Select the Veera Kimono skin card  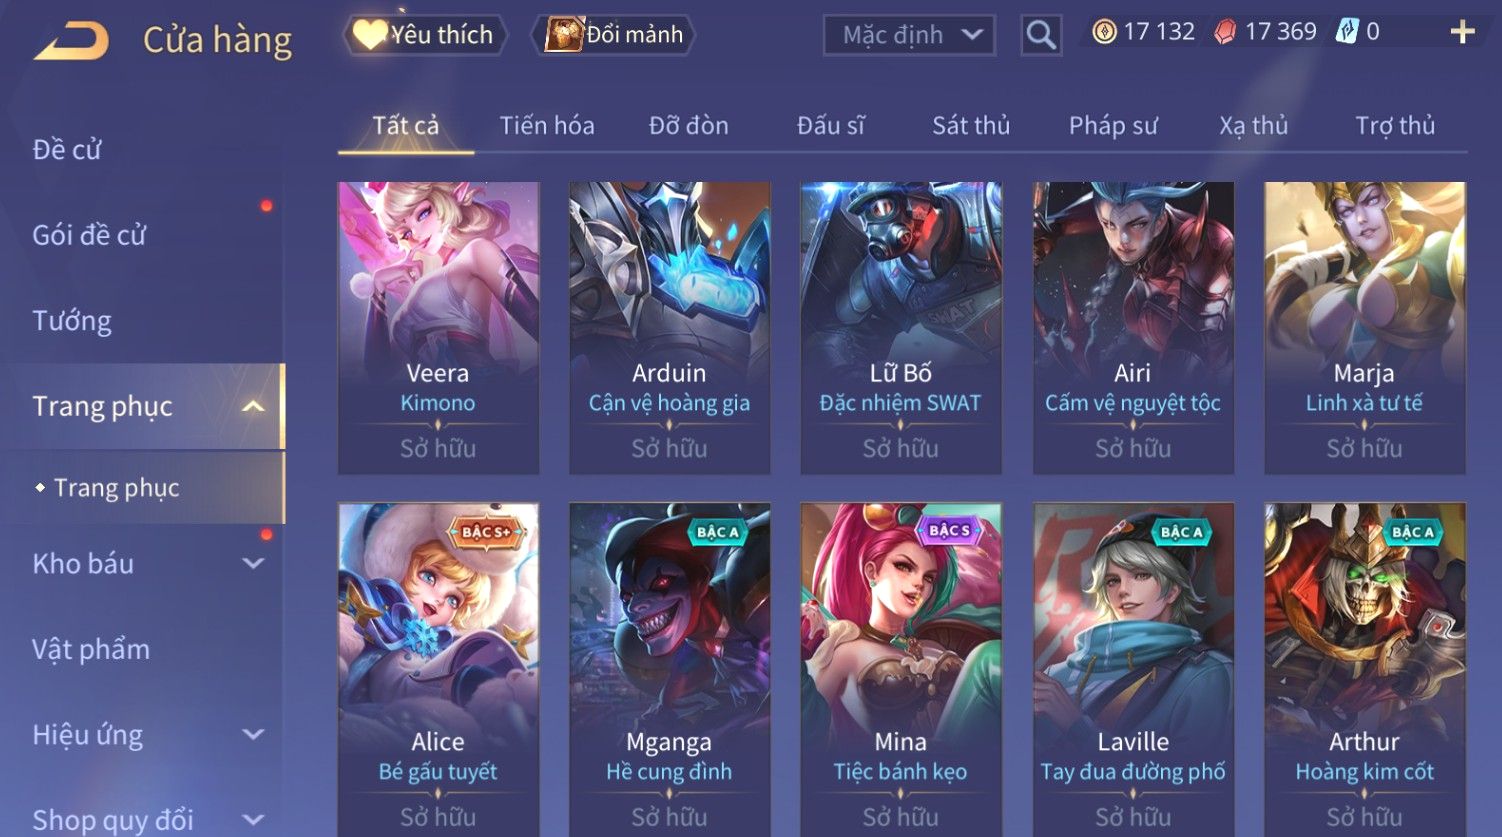click(x=438, y=327)
